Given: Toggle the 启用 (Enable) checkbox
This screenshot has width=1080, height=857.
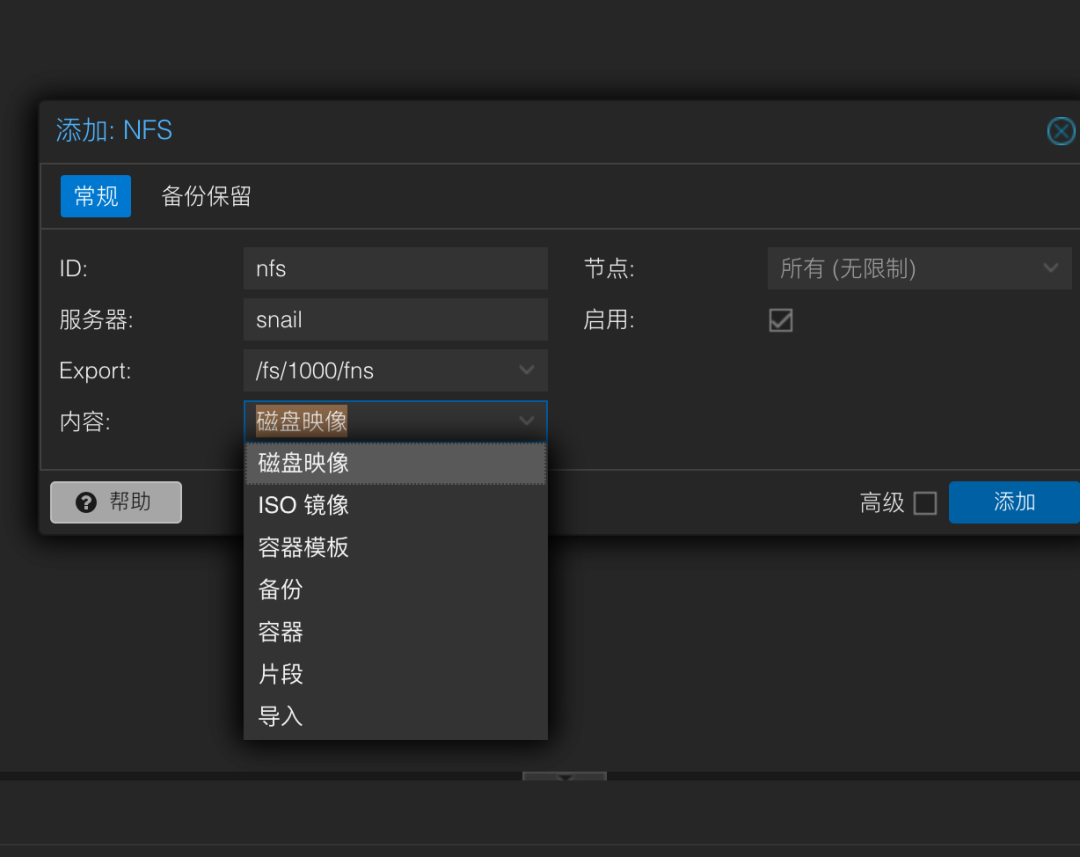Looking at the screenshot, I should point(780,320).
